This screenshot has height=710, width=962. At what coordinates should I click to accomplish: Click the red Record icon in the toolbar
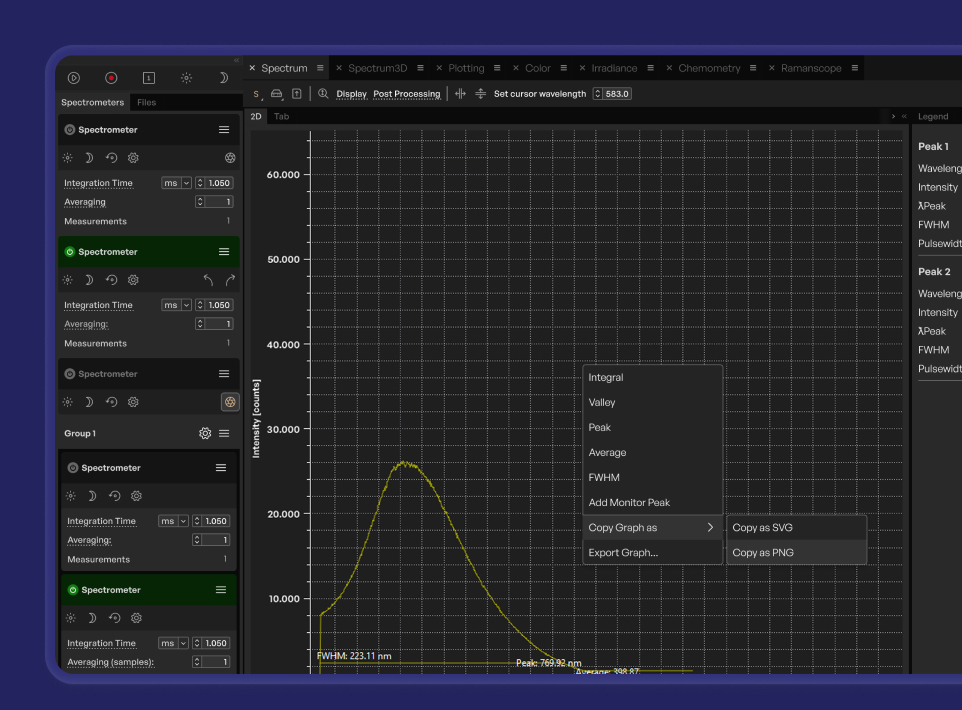point(111,76)
